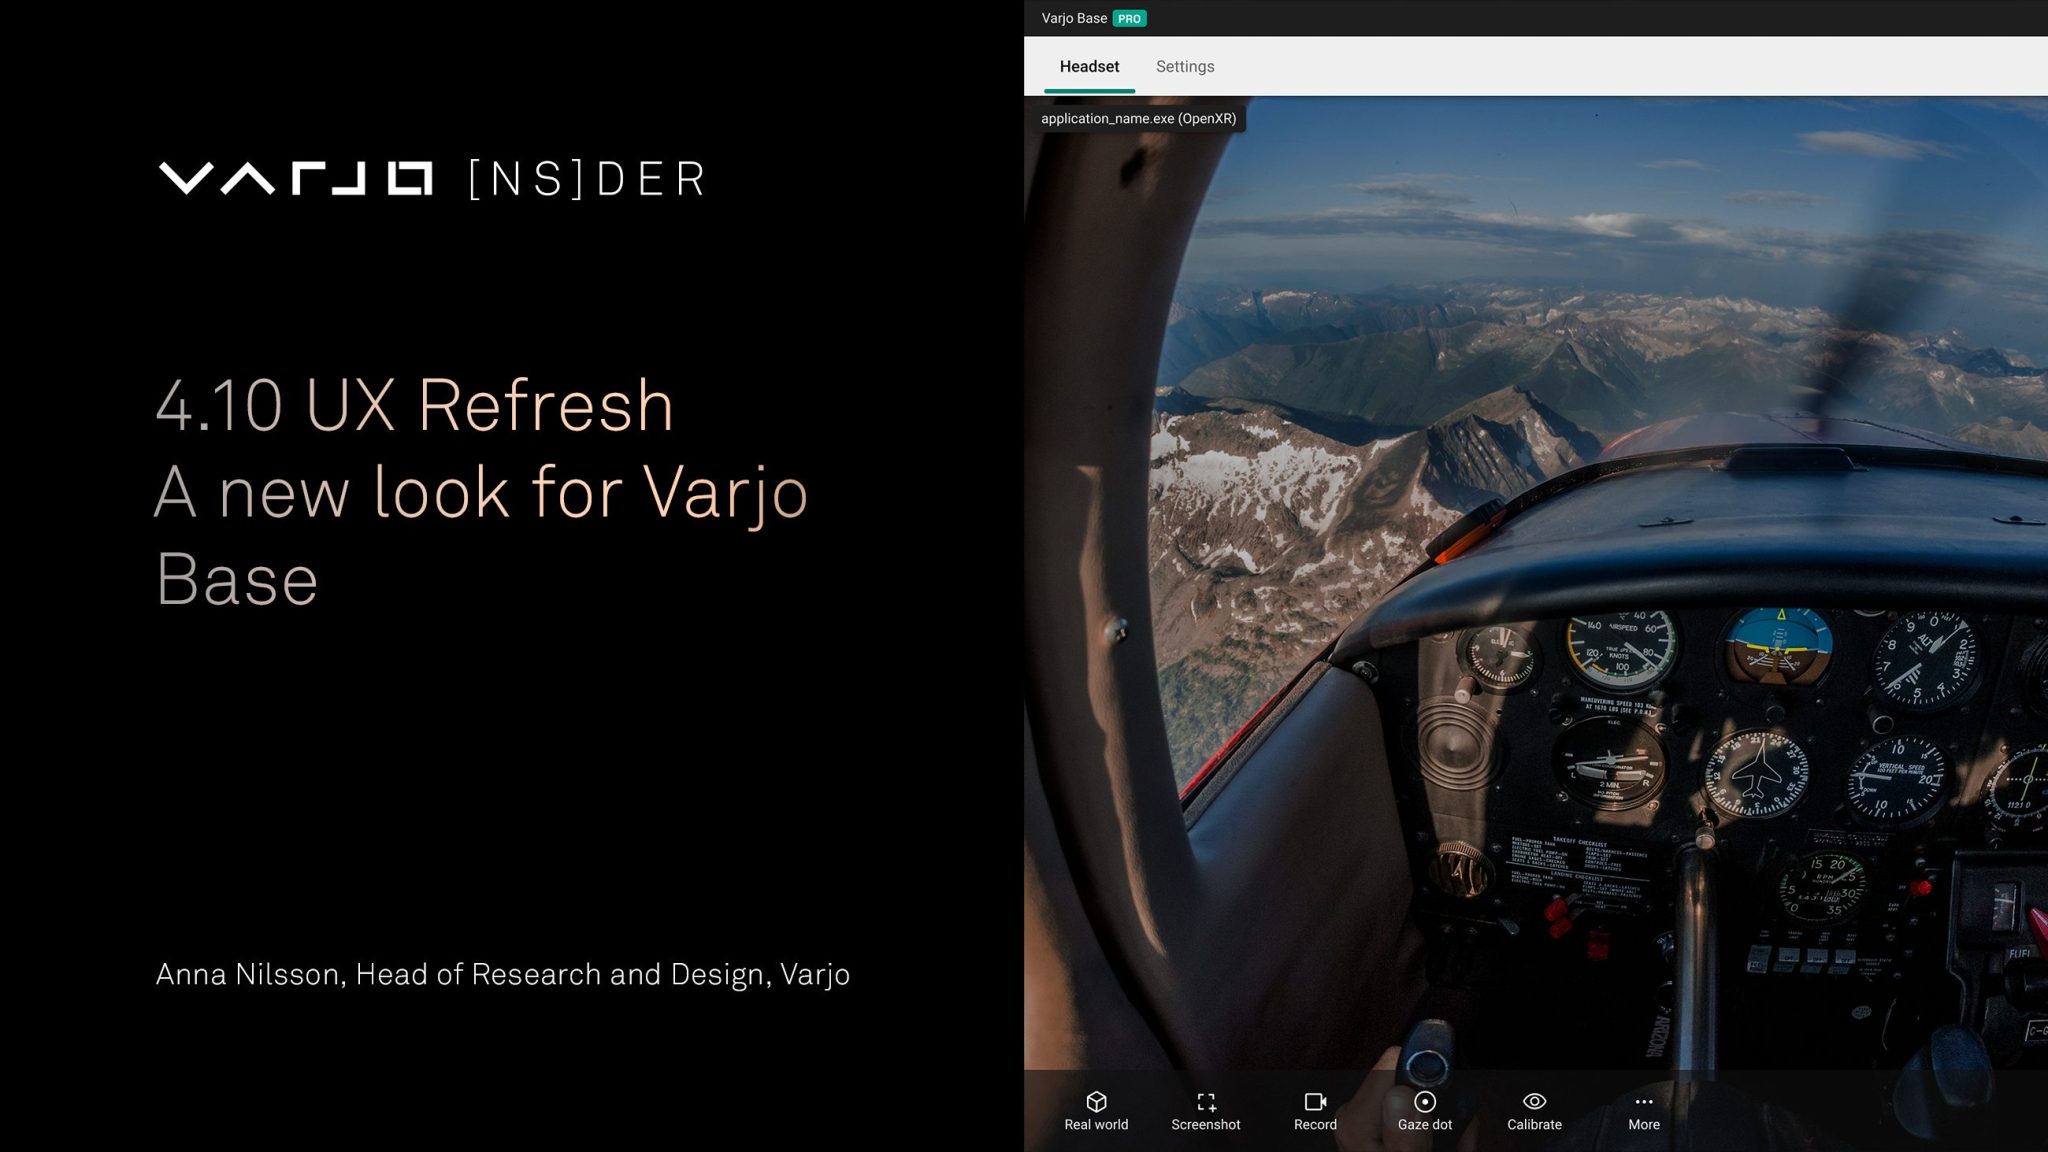Click the Gaze dot target icon
The width and height of the screenshot is (2048, 1152).
click(1425, 1102)
